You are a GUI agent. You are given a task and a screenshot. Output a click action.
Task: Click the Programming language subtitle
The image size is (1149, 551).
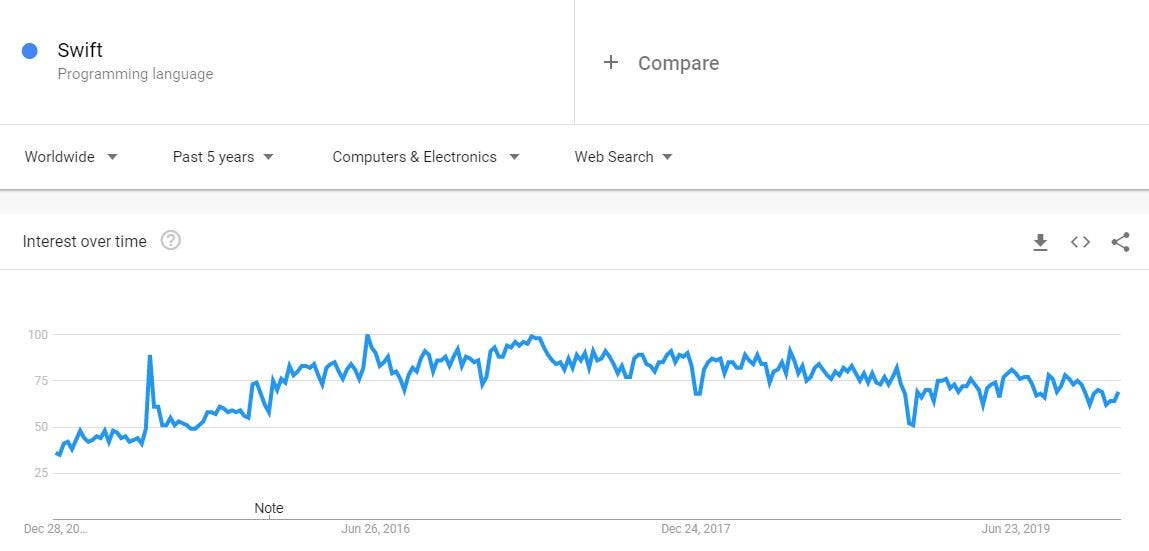(x=136, y=74)
